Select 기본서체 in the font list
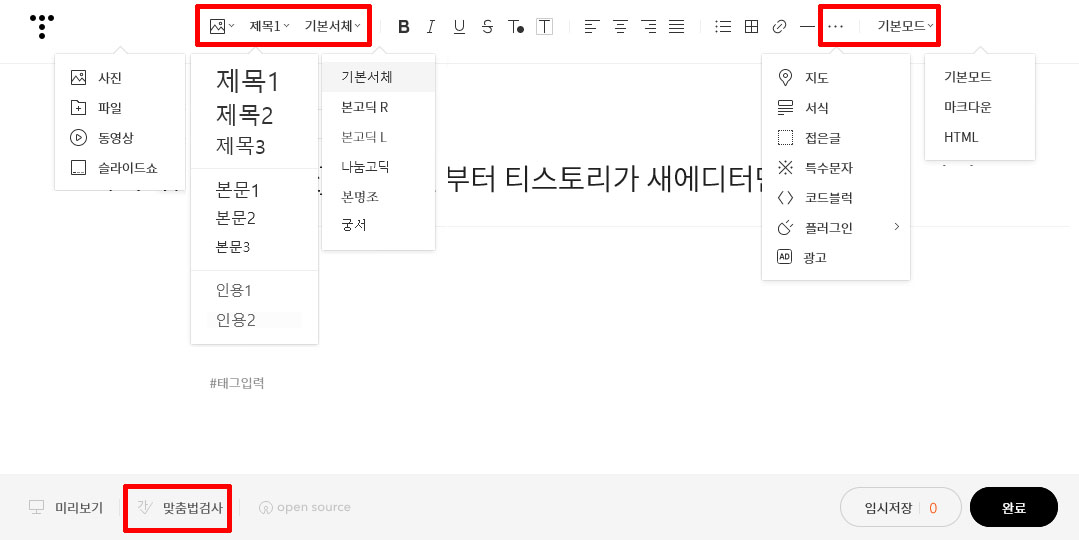 point(378,77)
